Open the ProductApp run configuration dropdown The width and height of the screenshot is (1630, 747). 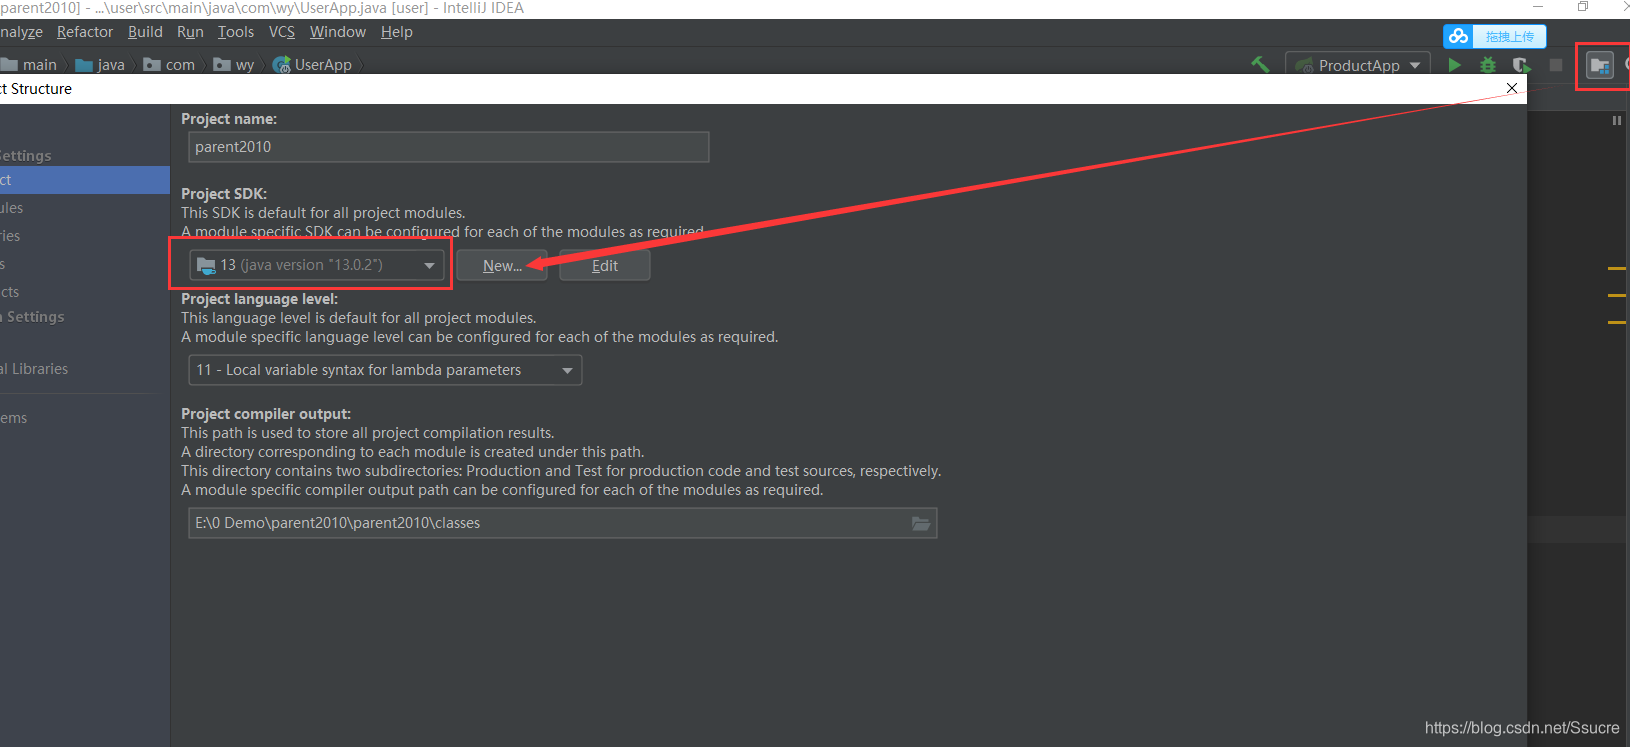tap(1357, 65)
